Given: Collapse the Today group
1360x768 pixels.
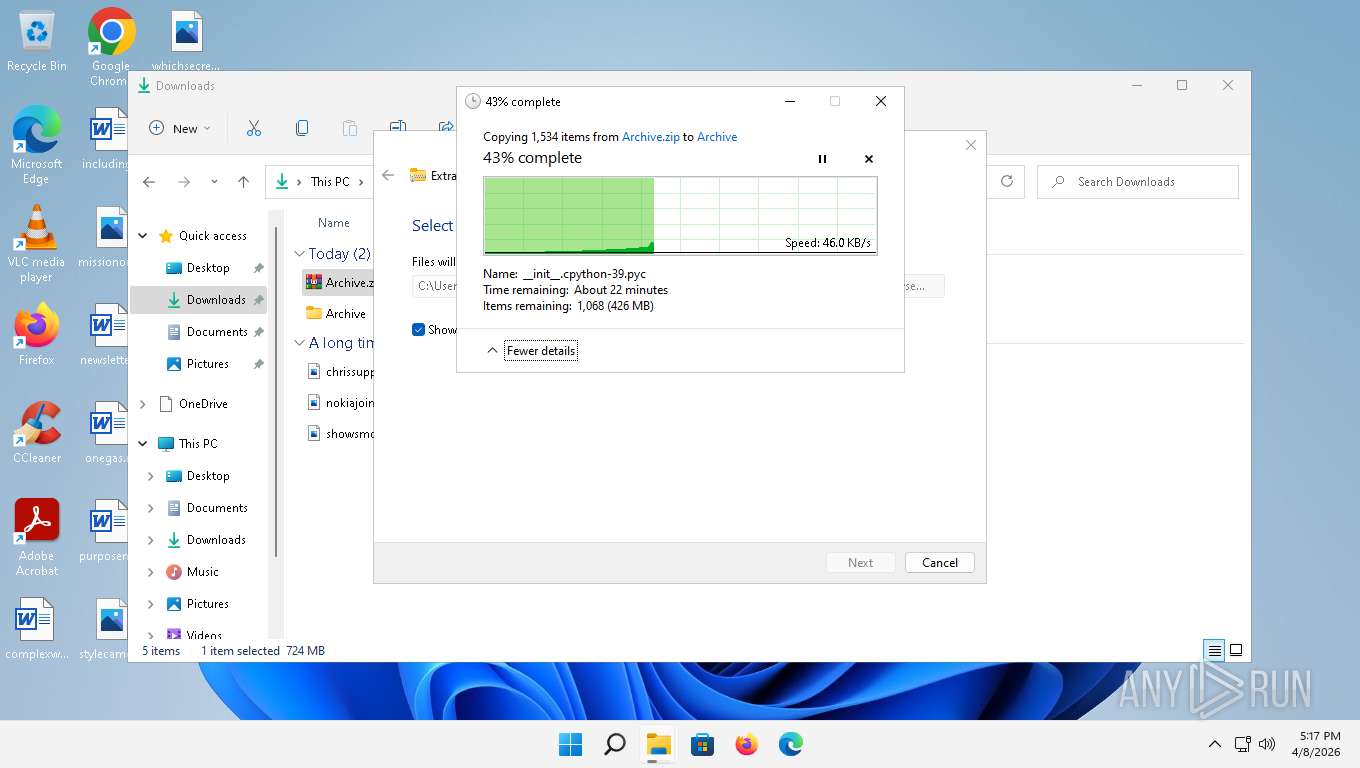Looking at the screenshot, I should [300, 254].
